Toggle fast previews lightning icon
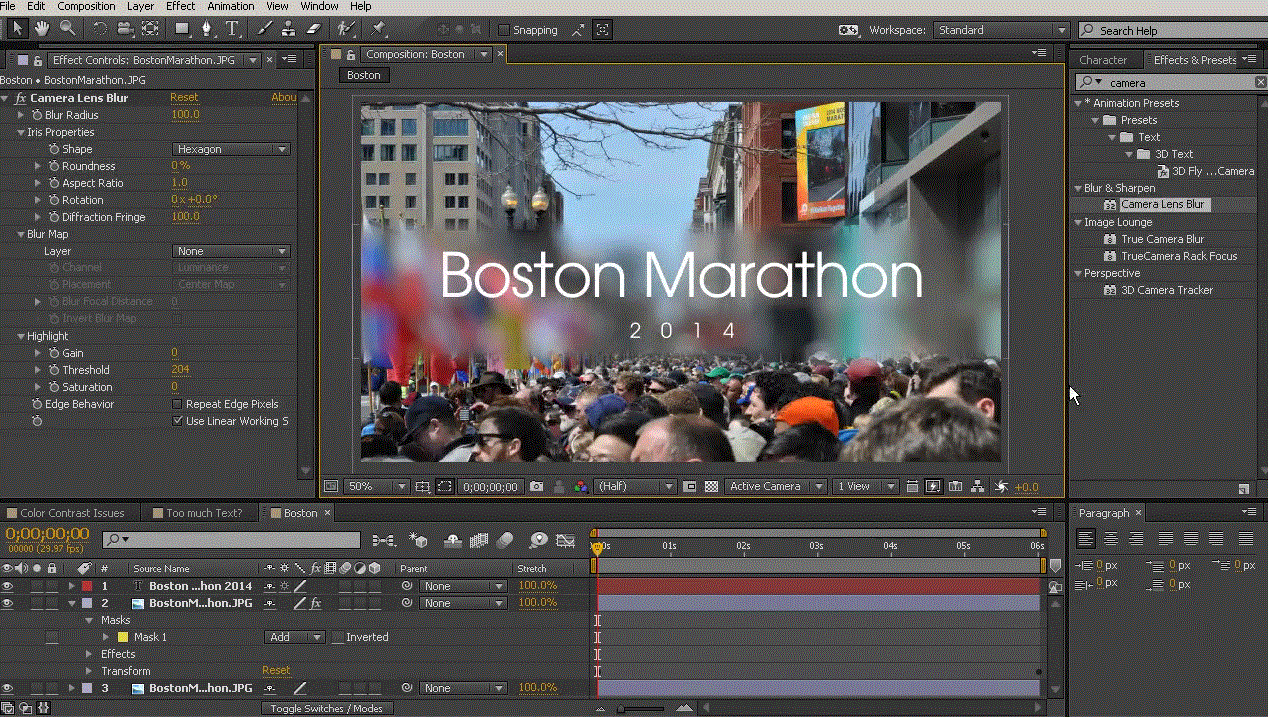The width and height of the screenshot is (1268, 717). point(933,487)
